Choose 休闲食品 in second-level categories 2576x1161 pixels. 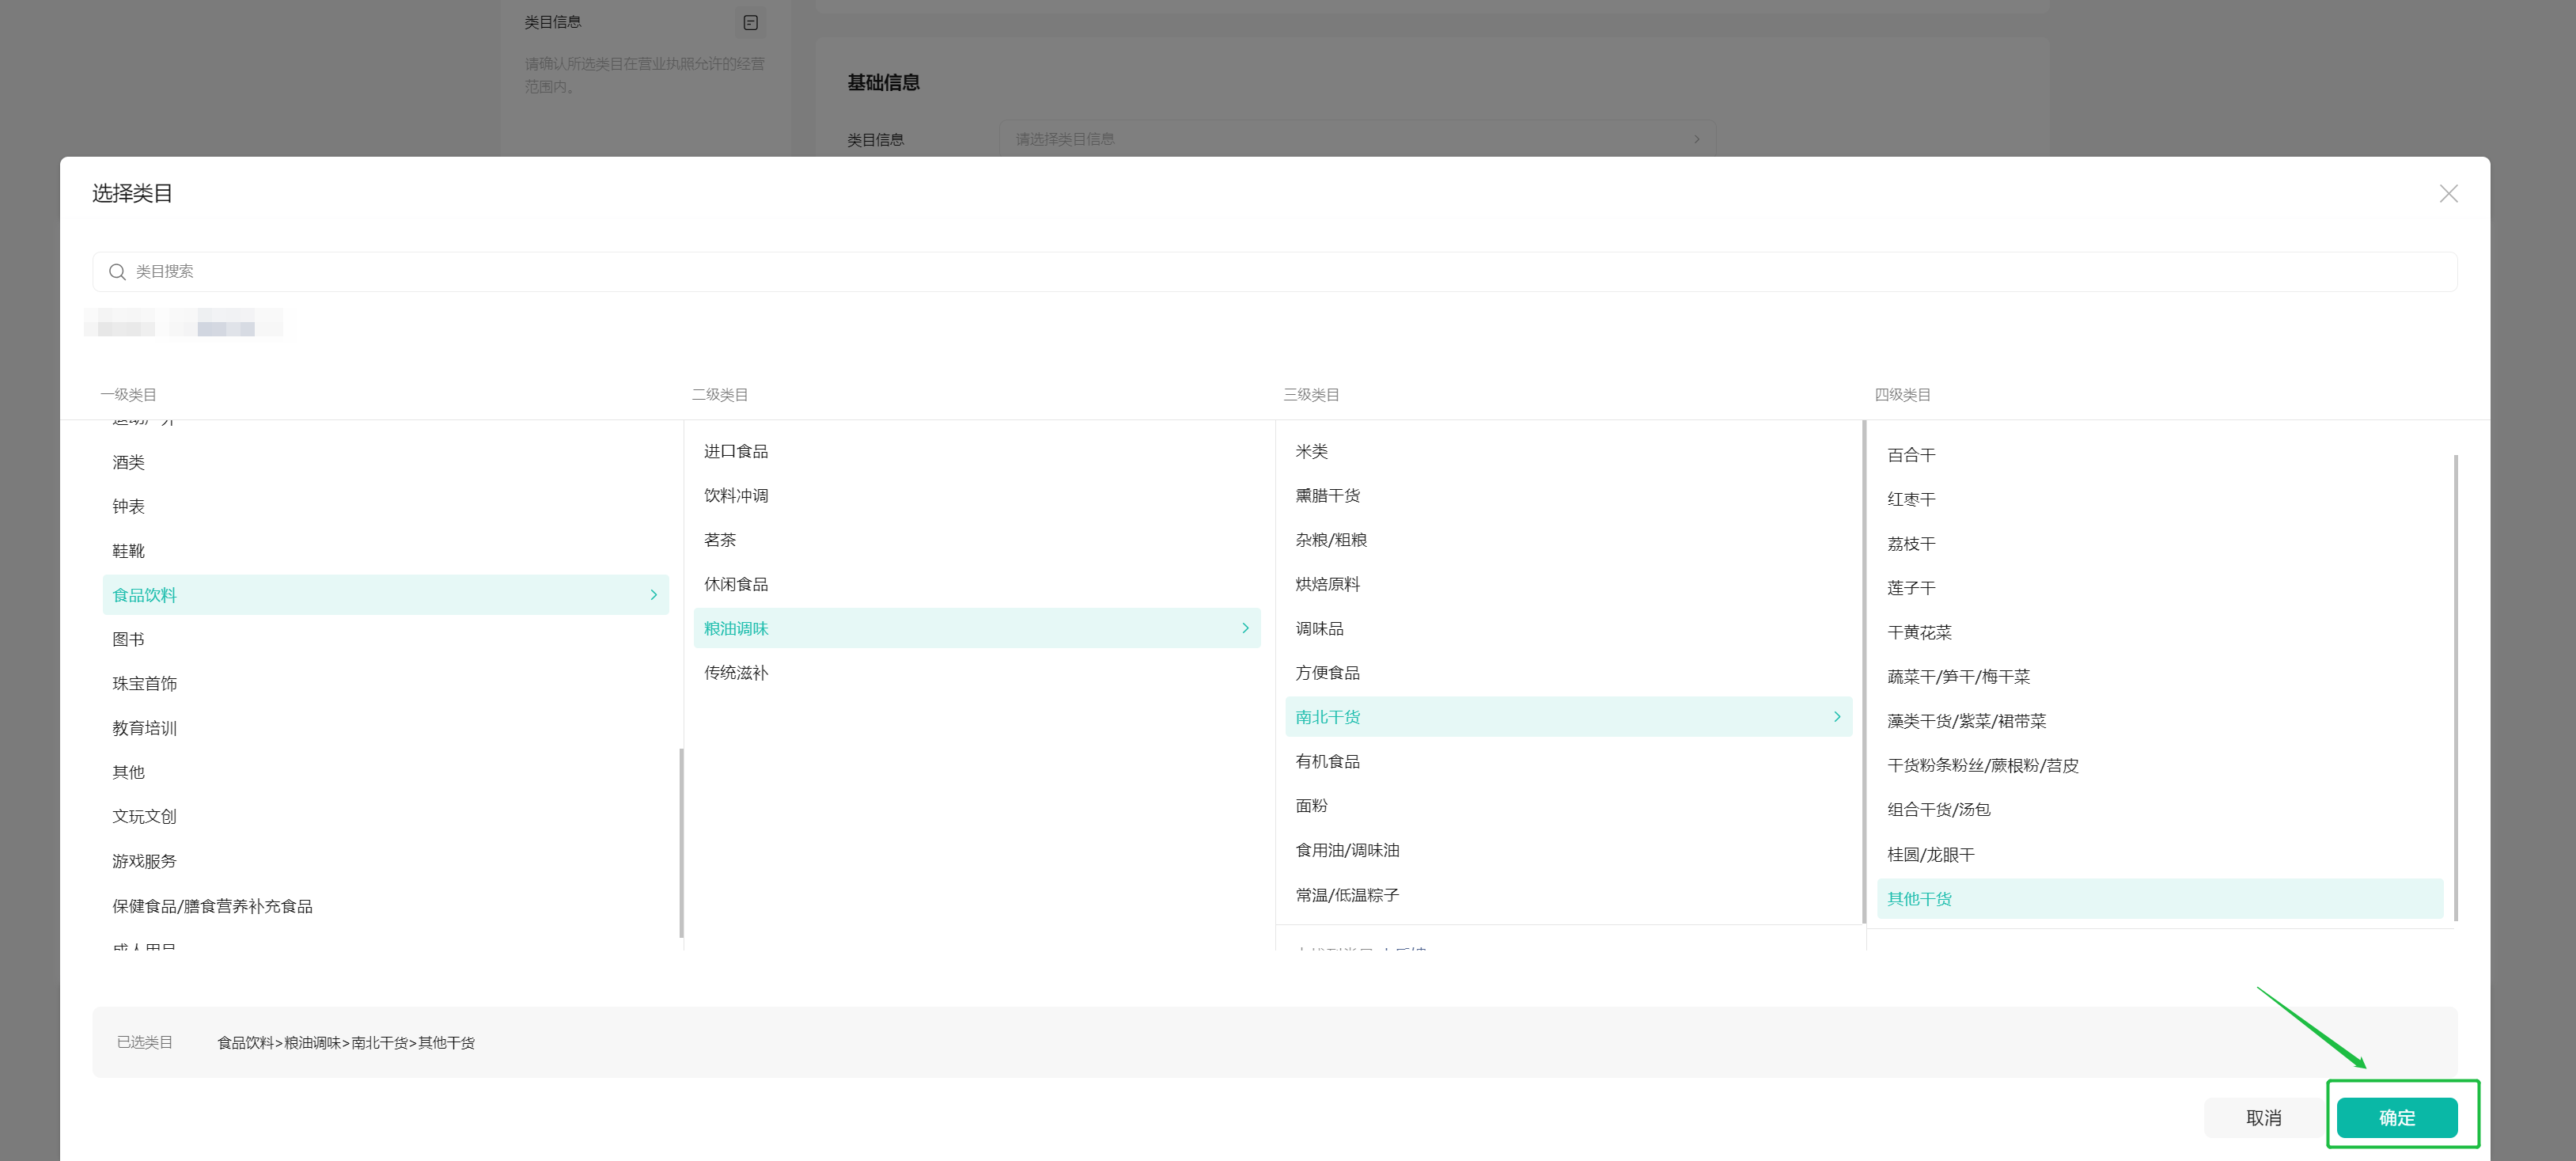[x=736, y=584]
